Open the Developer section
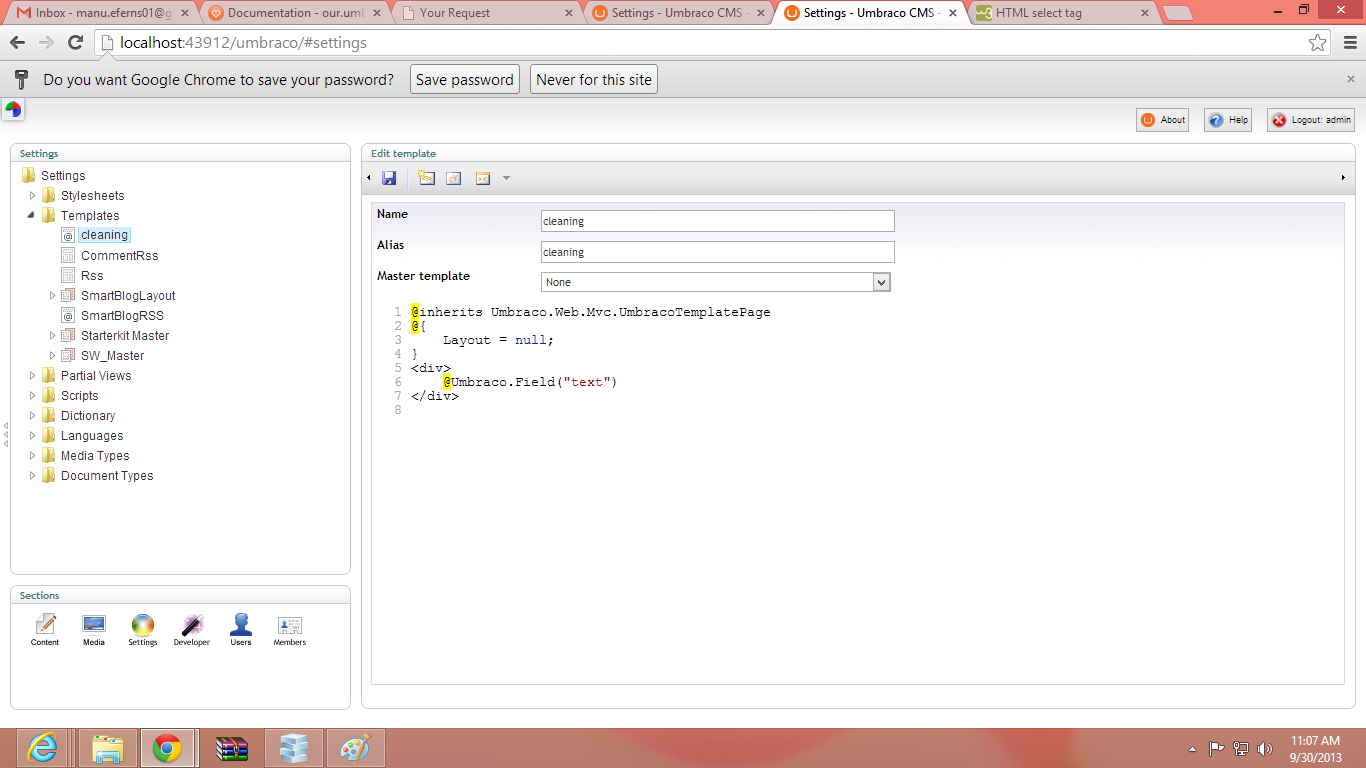Image resolution: width=1366 pixels, height=768 pixels. 191,631
